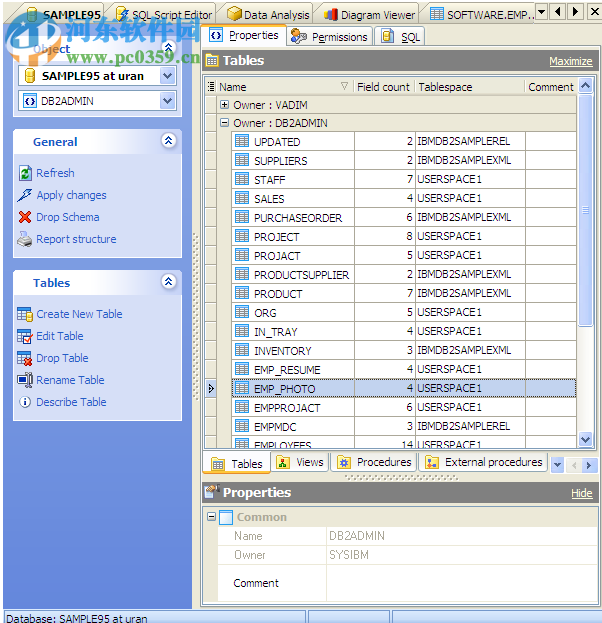
Task: Click the Drop Table icon
Action: (25, 358)
